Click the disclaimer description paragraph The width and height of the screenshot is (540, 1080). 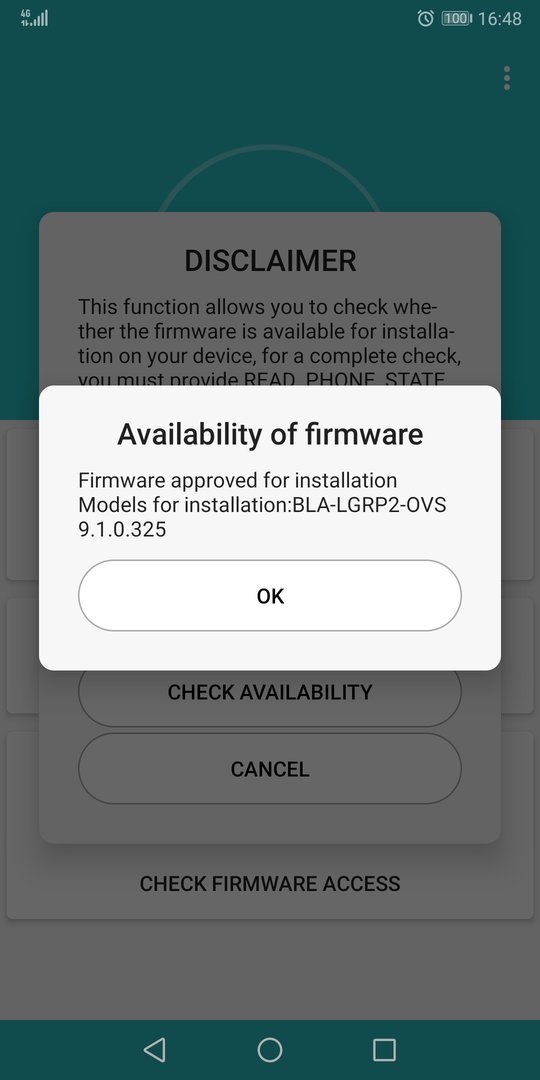tap(269, 342)
